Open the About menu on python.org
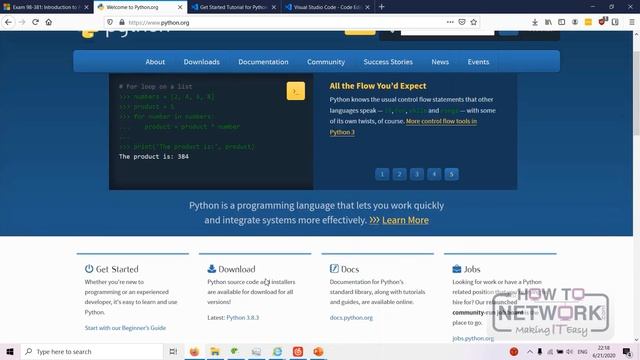The image size is (640, 360). [155, 62]
